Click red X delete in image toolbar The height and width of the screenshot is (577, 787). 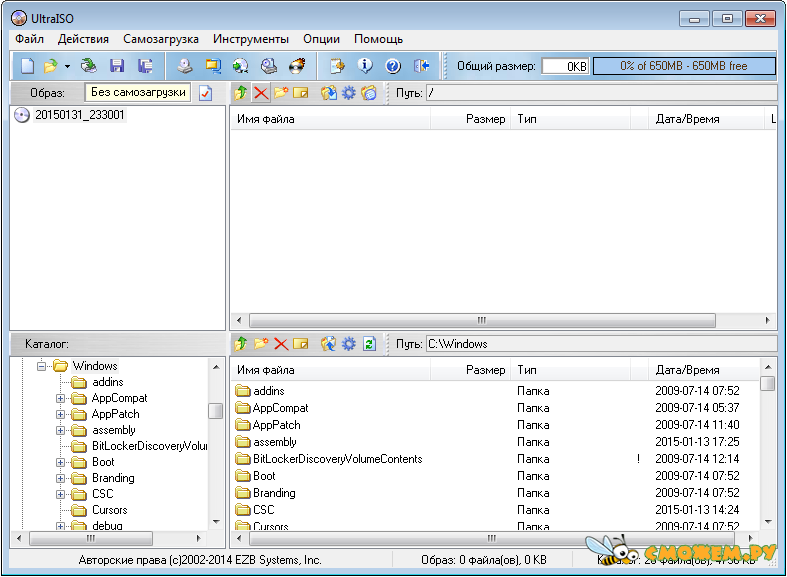point(261,93)
